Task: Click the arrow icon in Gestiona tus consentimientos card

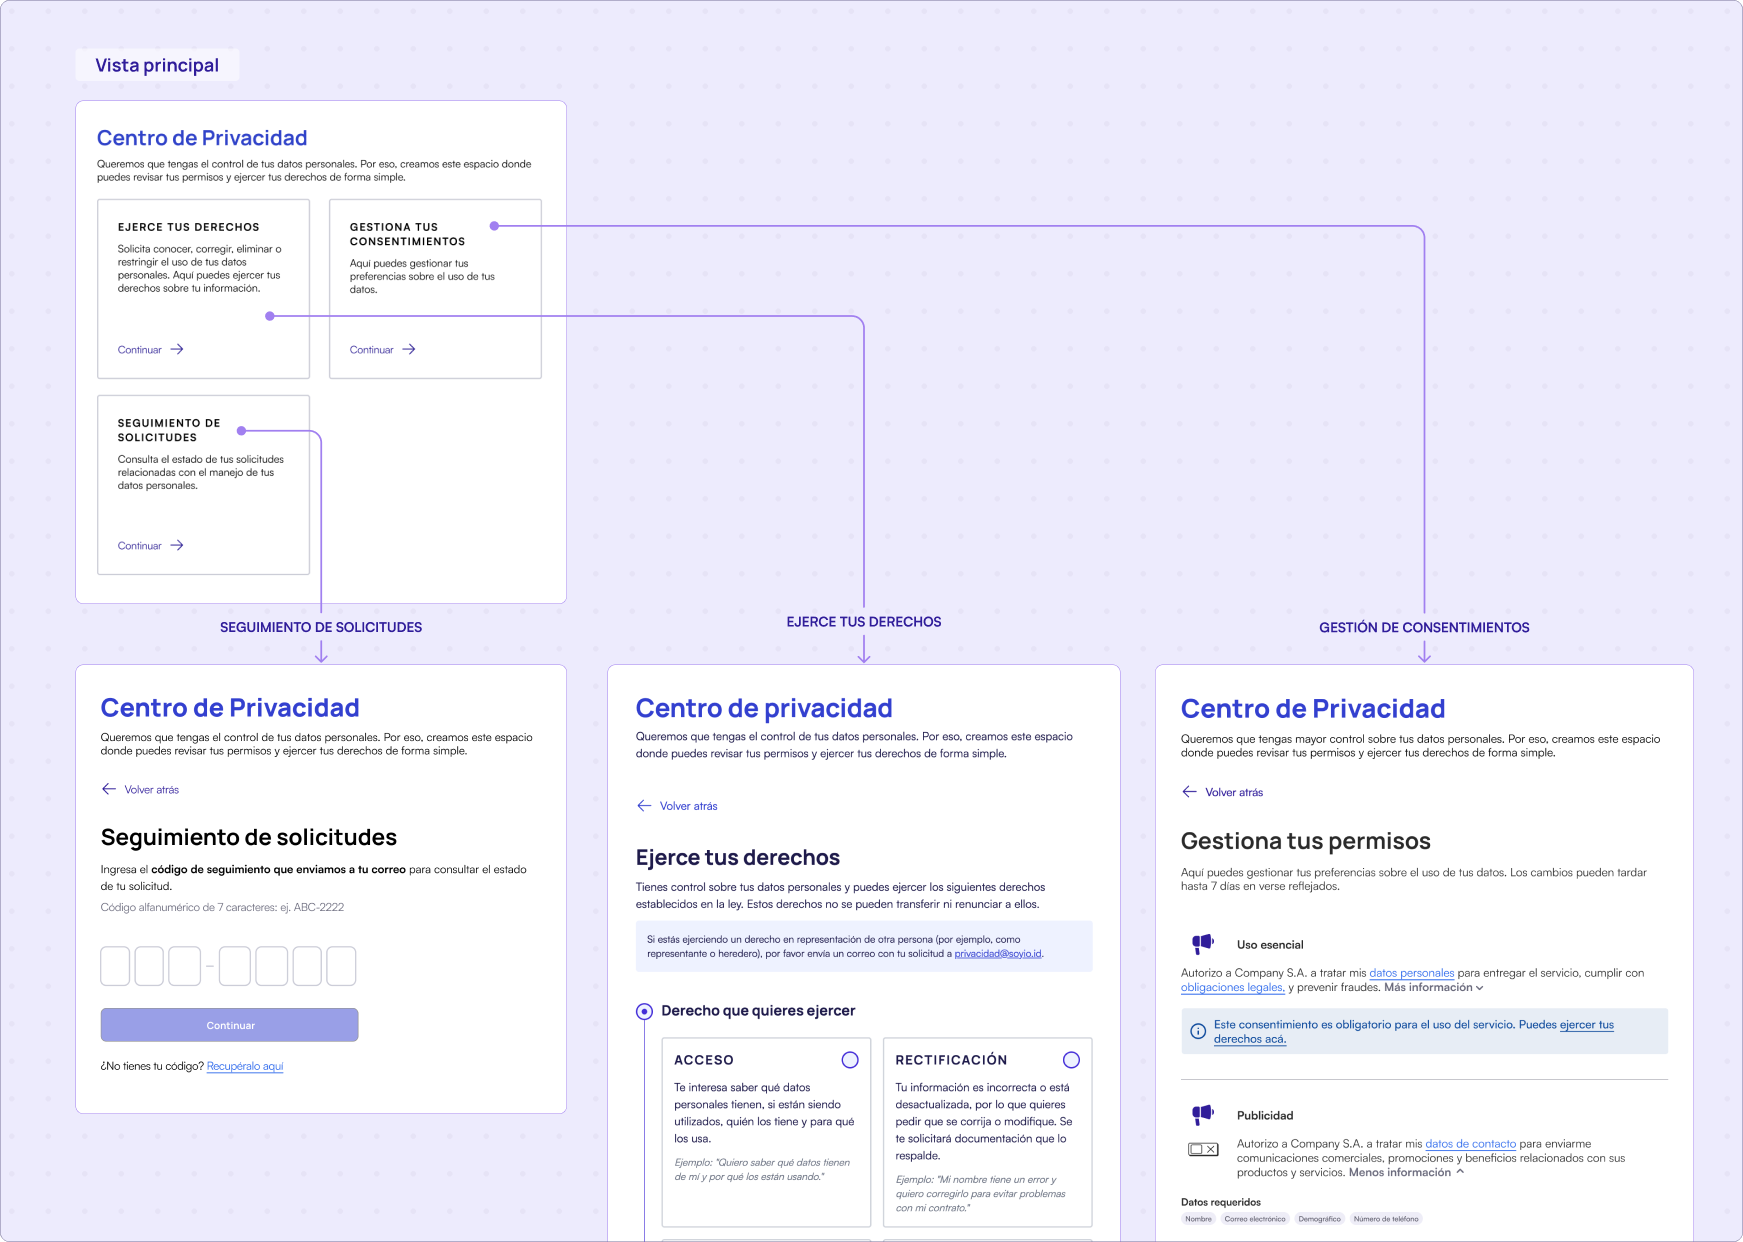Action: pyautogui.click(x=409, y=349)
